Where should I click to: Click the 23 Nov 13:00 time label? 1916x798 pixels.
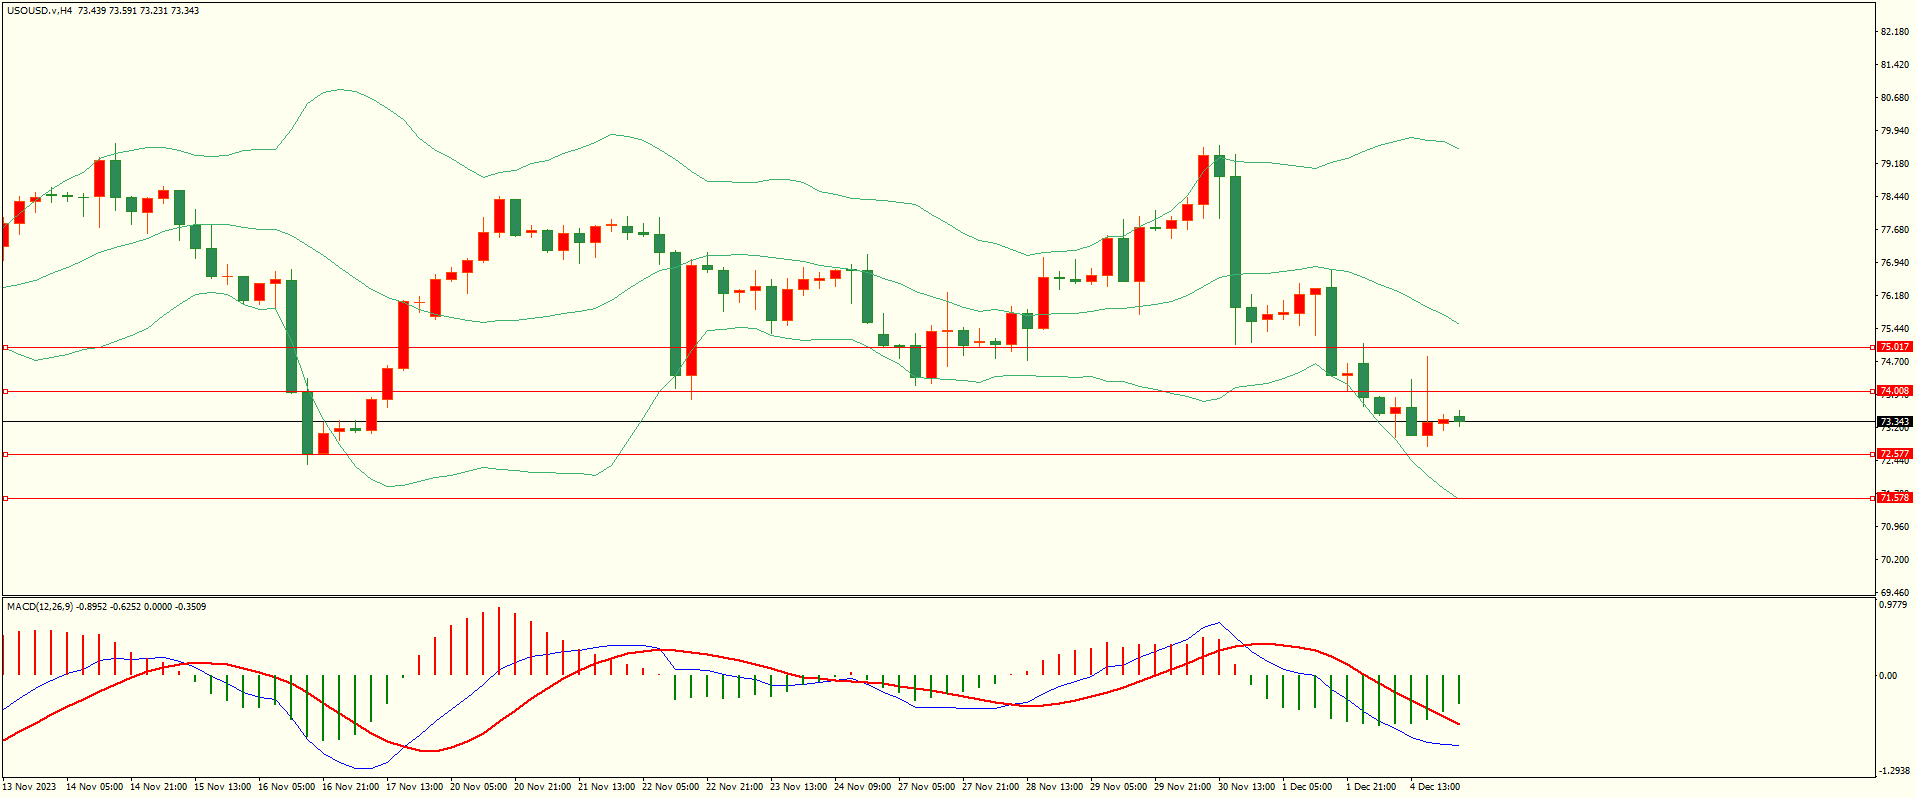[x=798, y=787]
